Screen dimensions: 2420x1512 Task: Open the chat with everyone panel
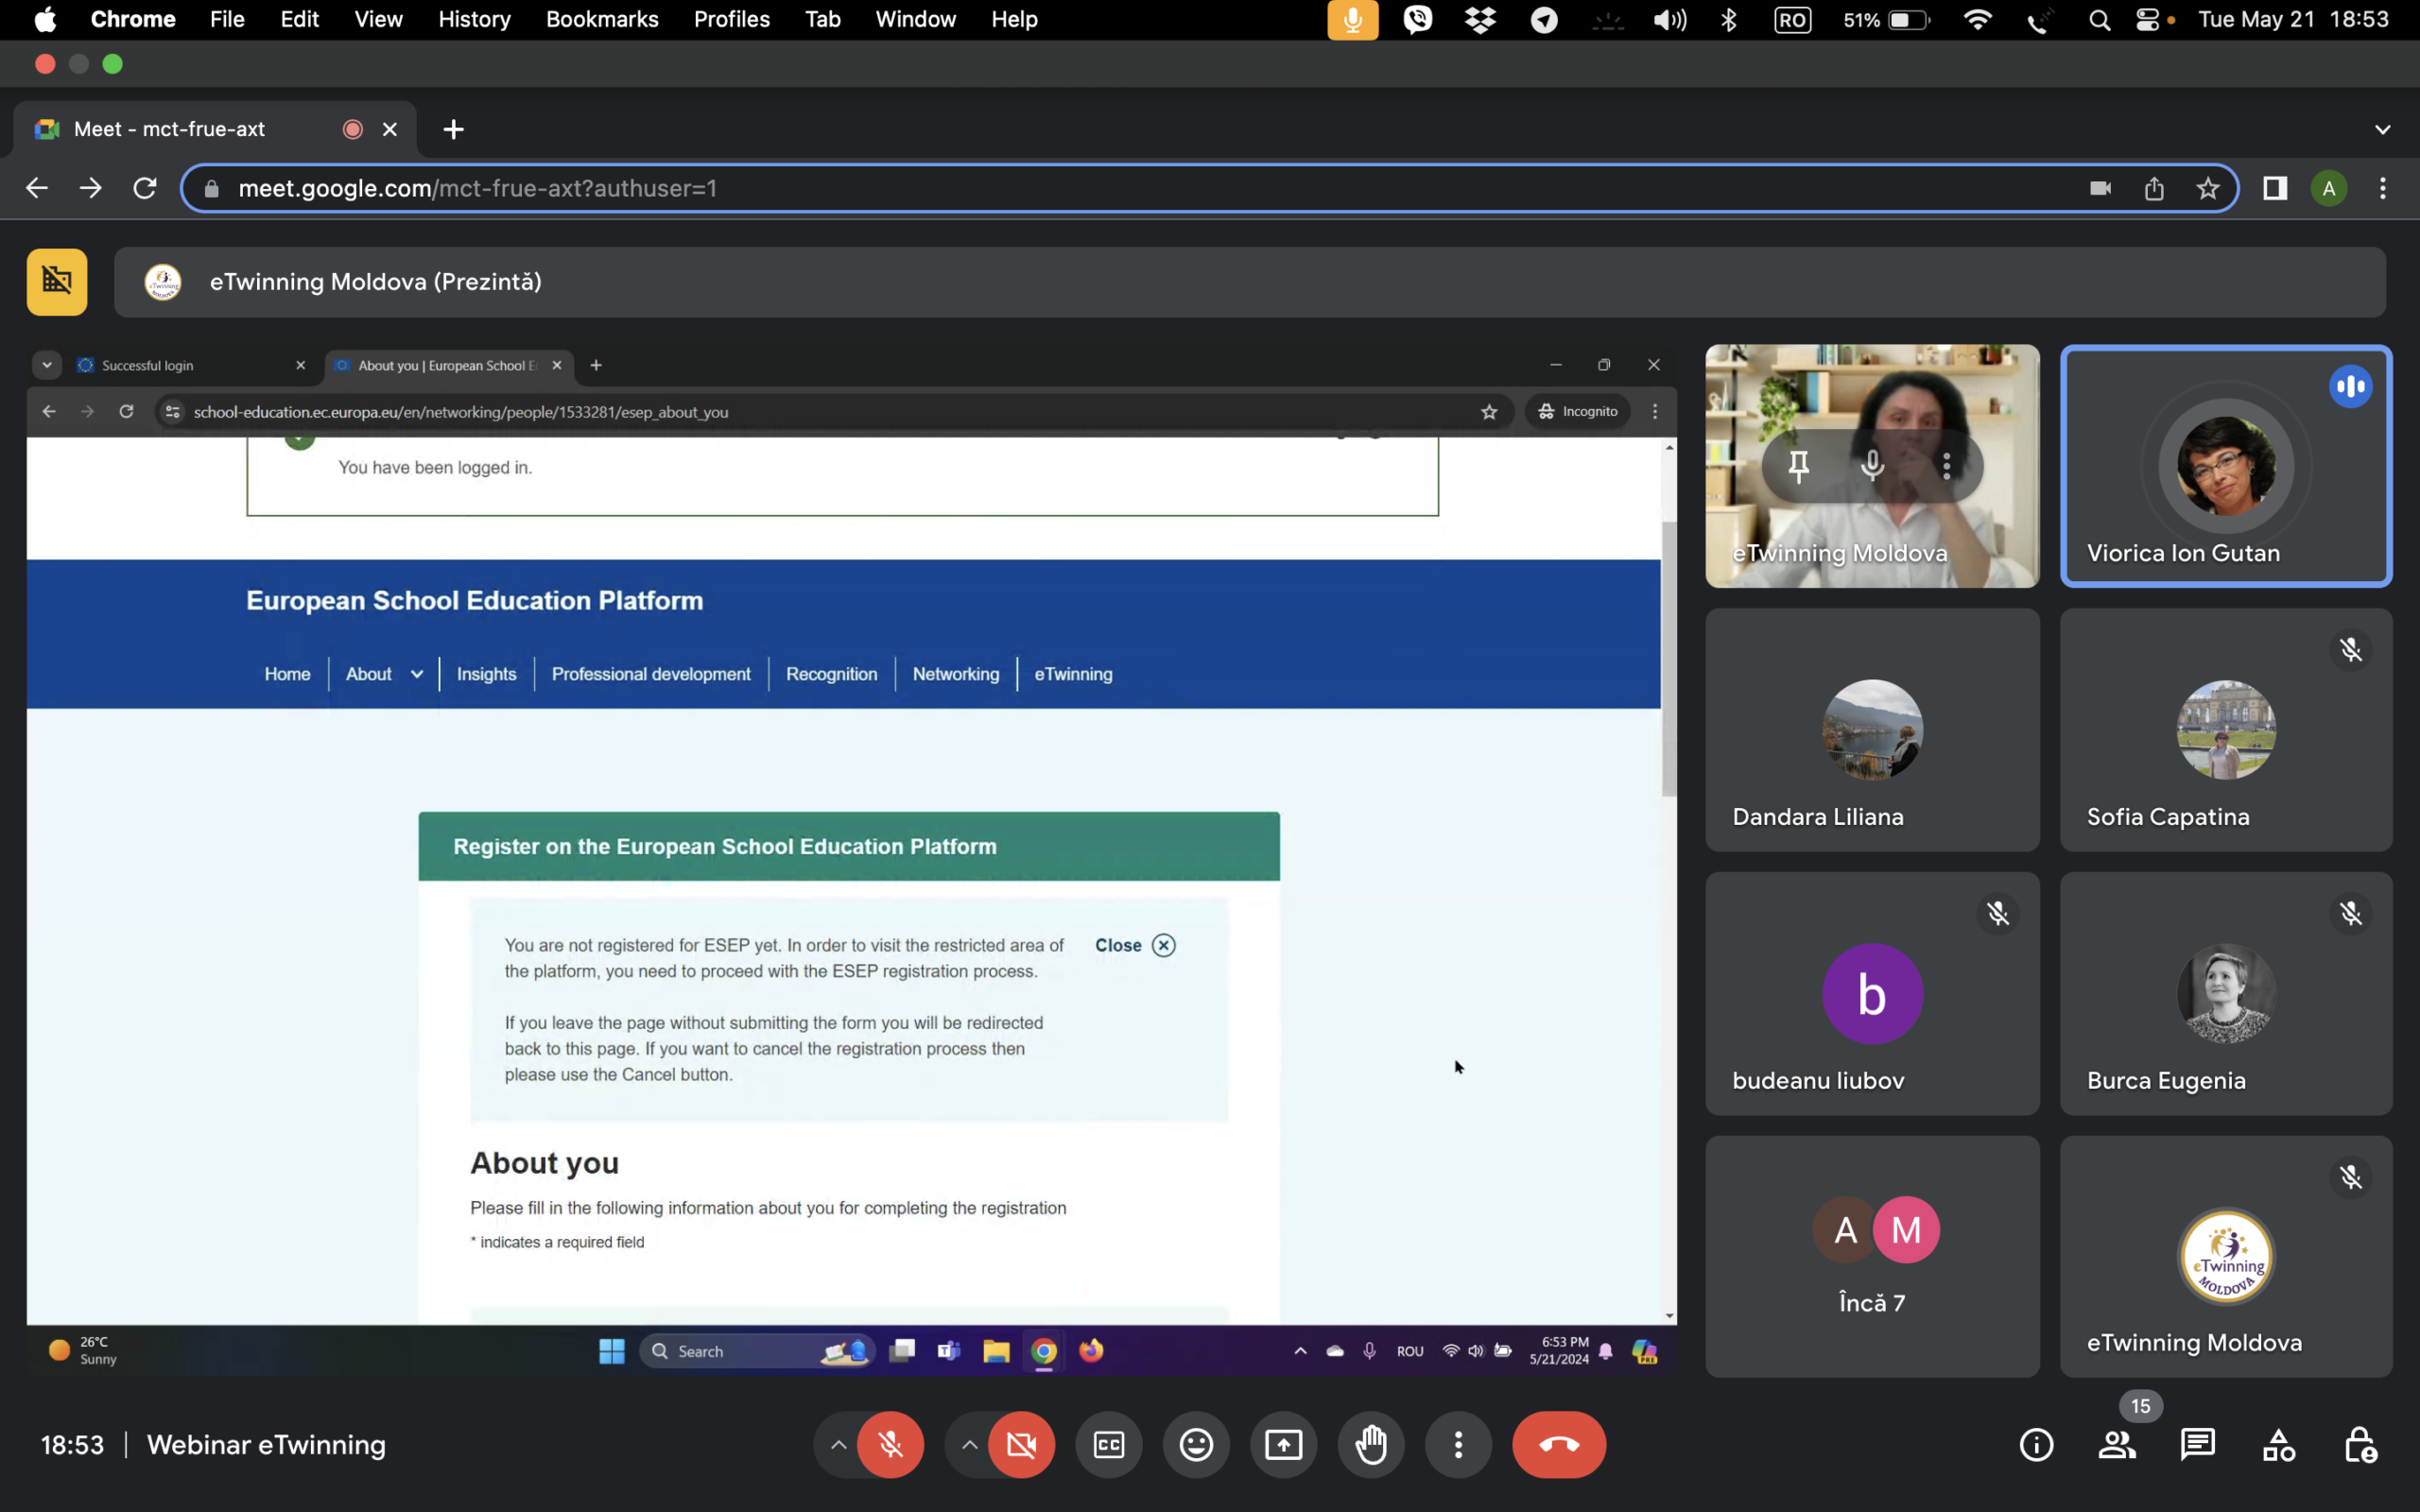(2197, 1444)
